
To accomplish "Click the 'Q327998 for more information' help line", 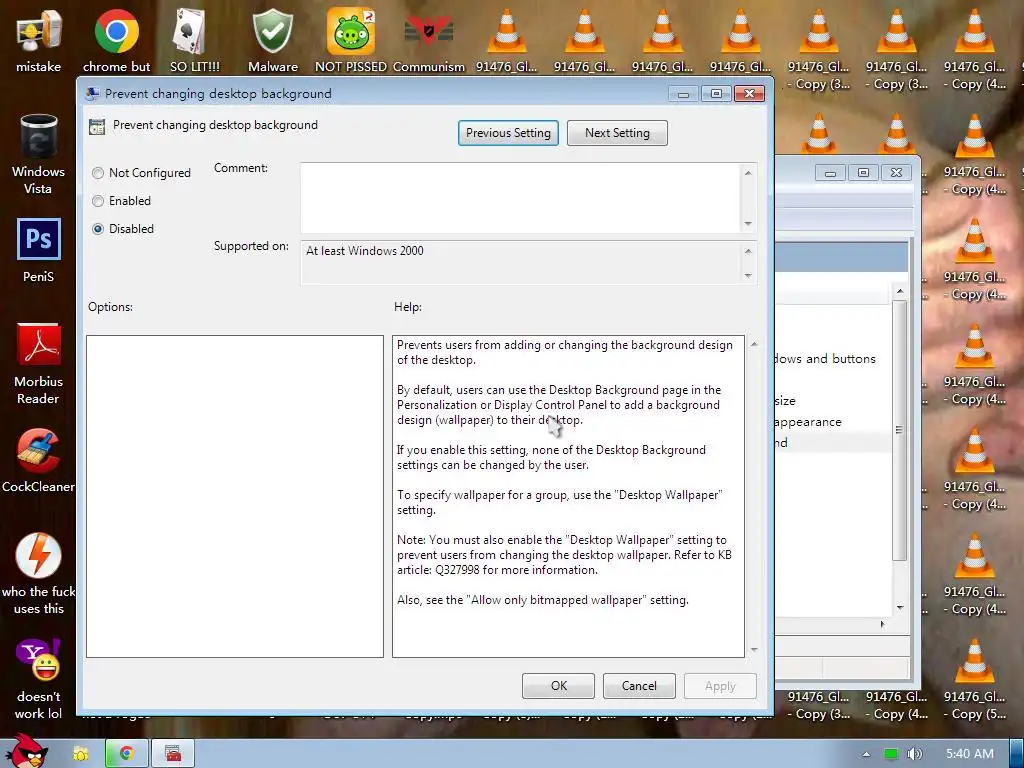I will [x=516, y=569].
